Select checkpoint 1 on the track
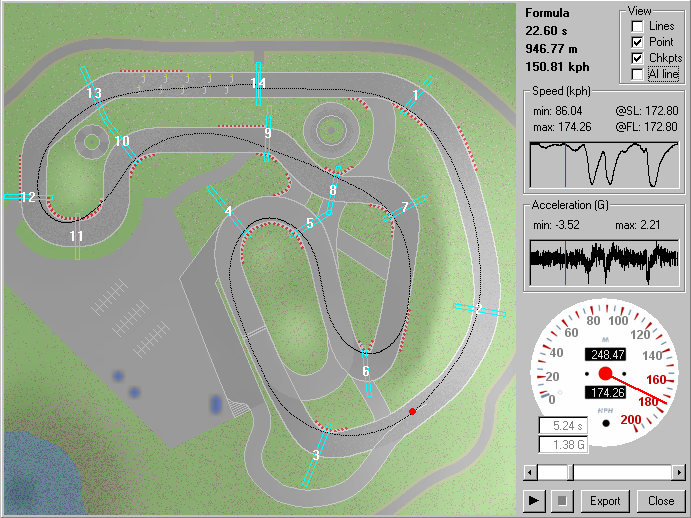 click(416, 94)
